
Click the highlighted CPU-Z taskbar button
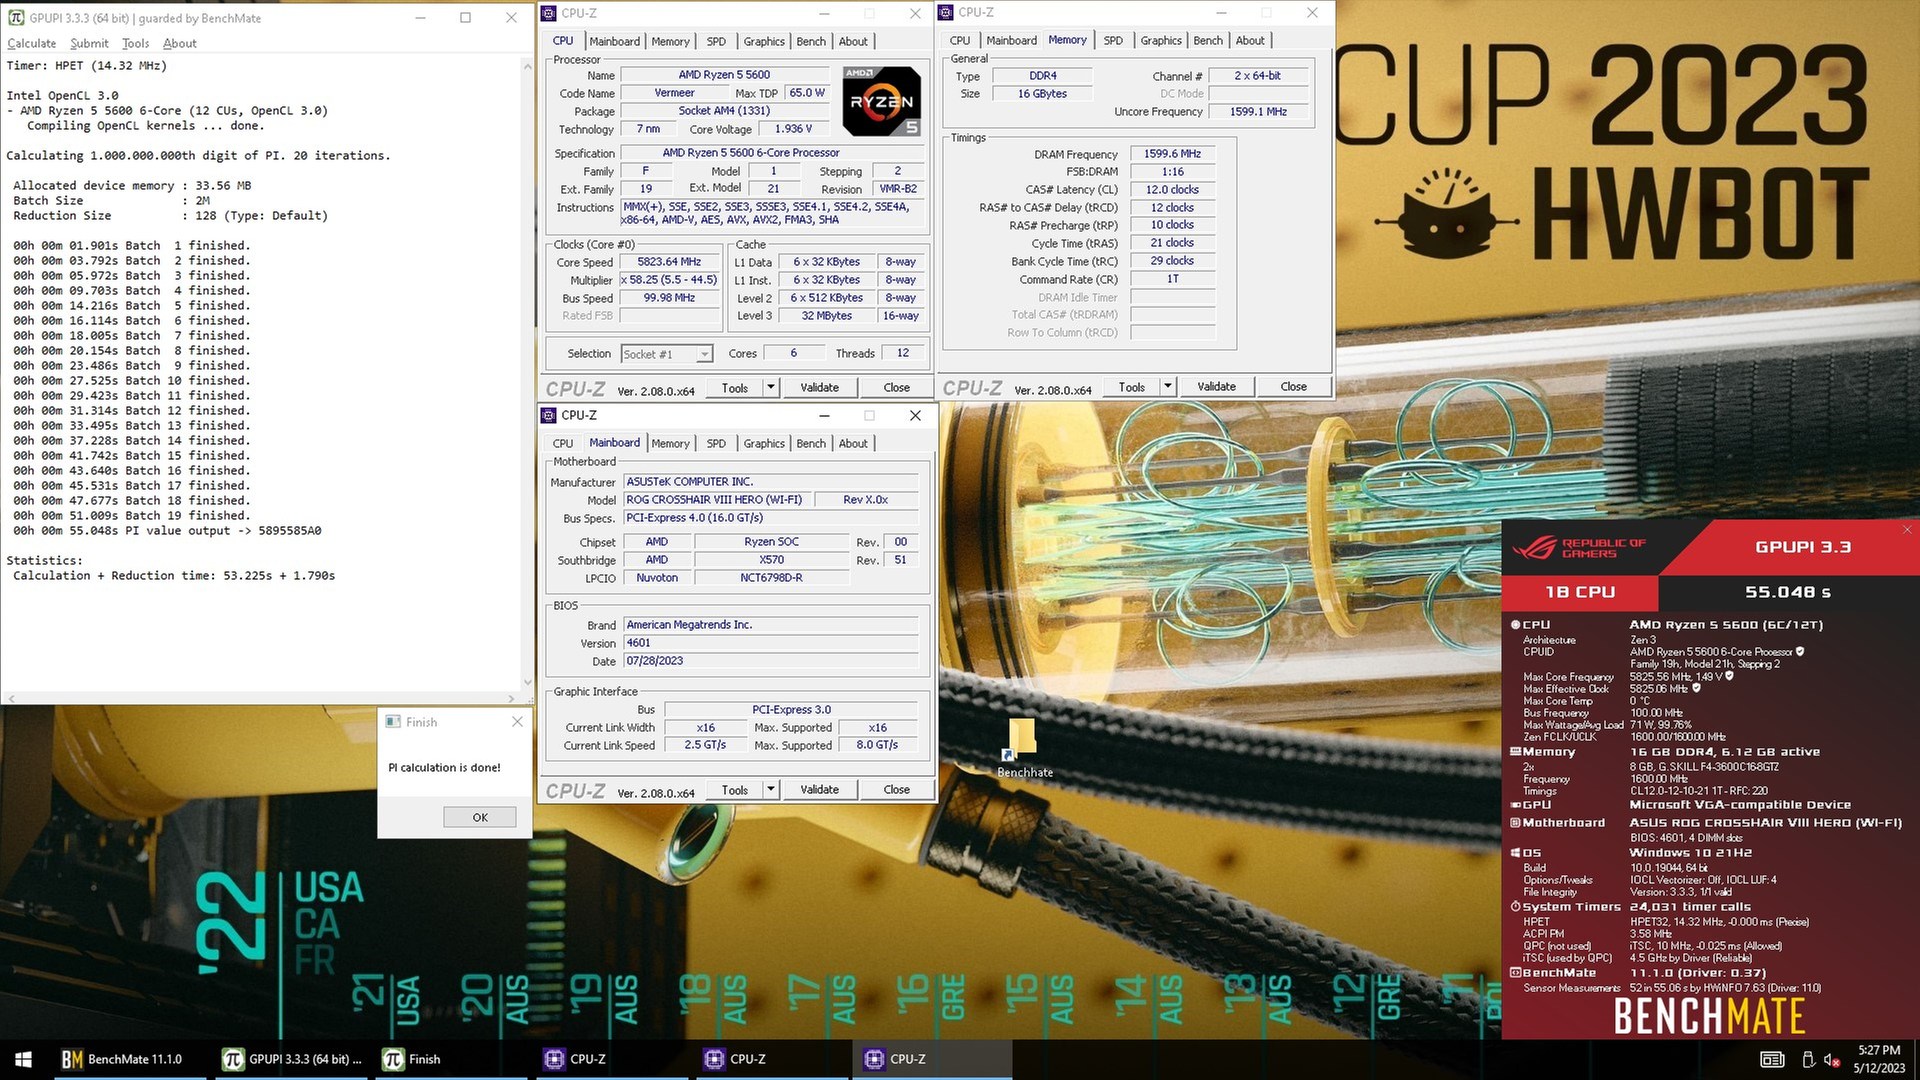932,1059
